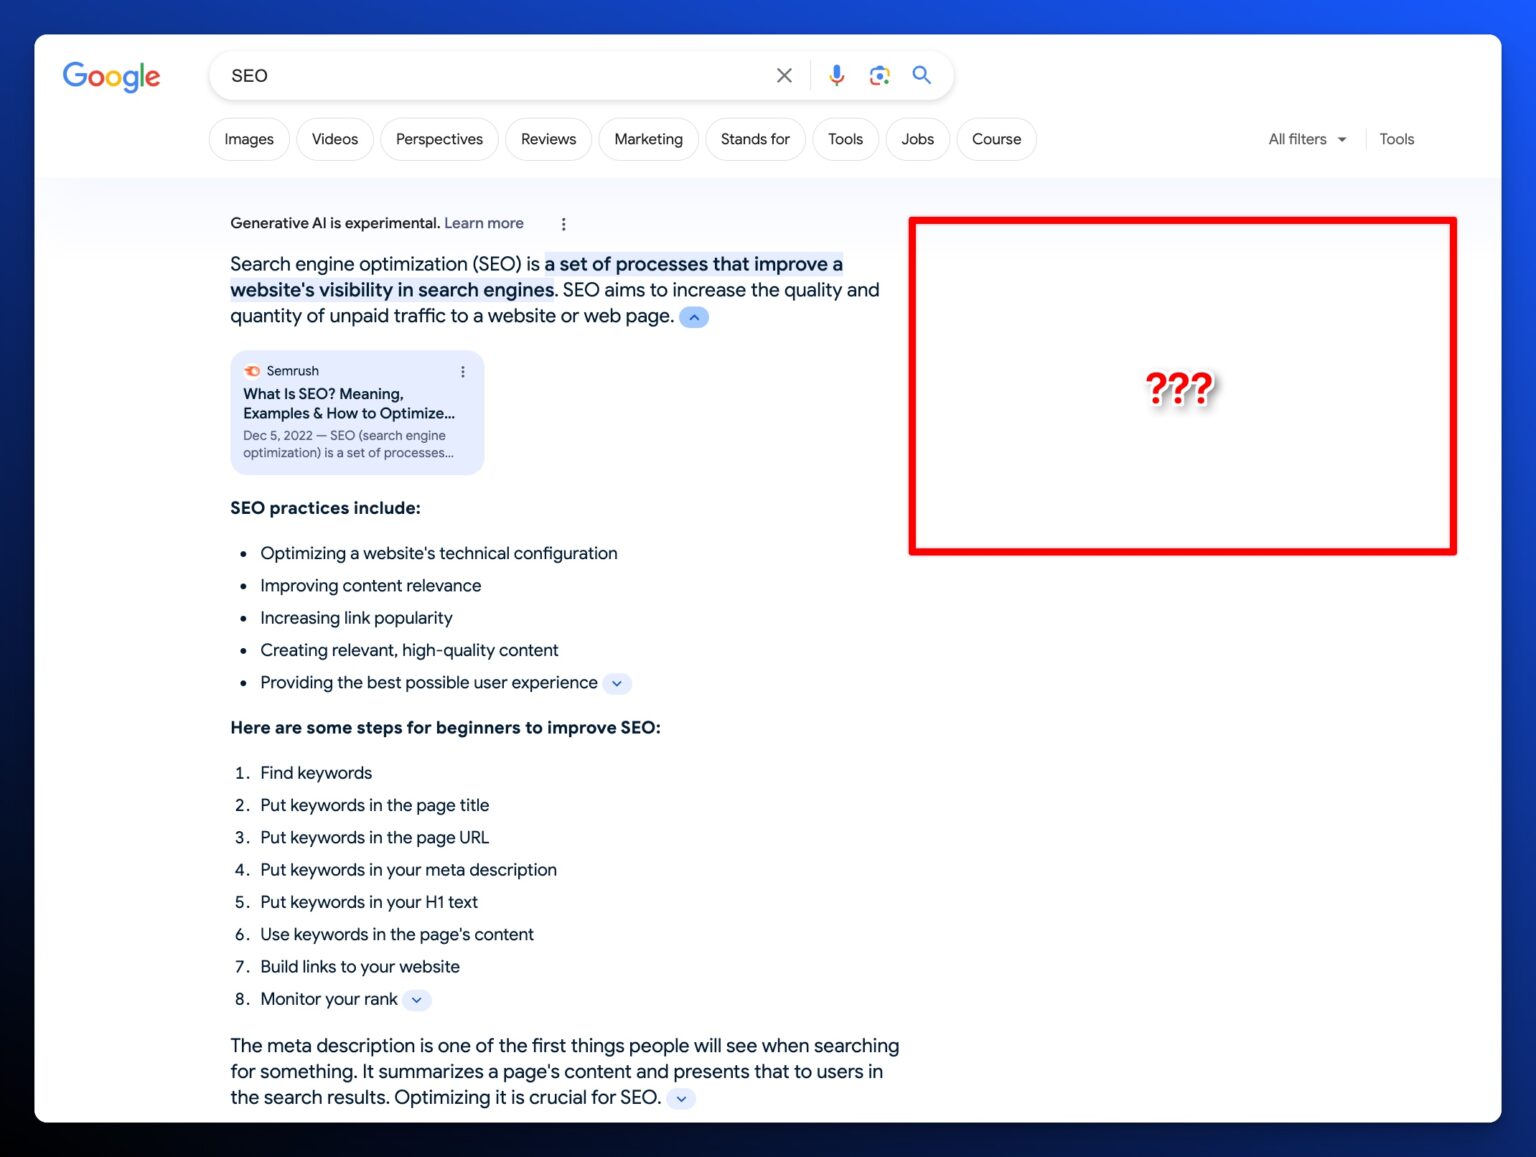Click the Google logo

click(111, 77)
